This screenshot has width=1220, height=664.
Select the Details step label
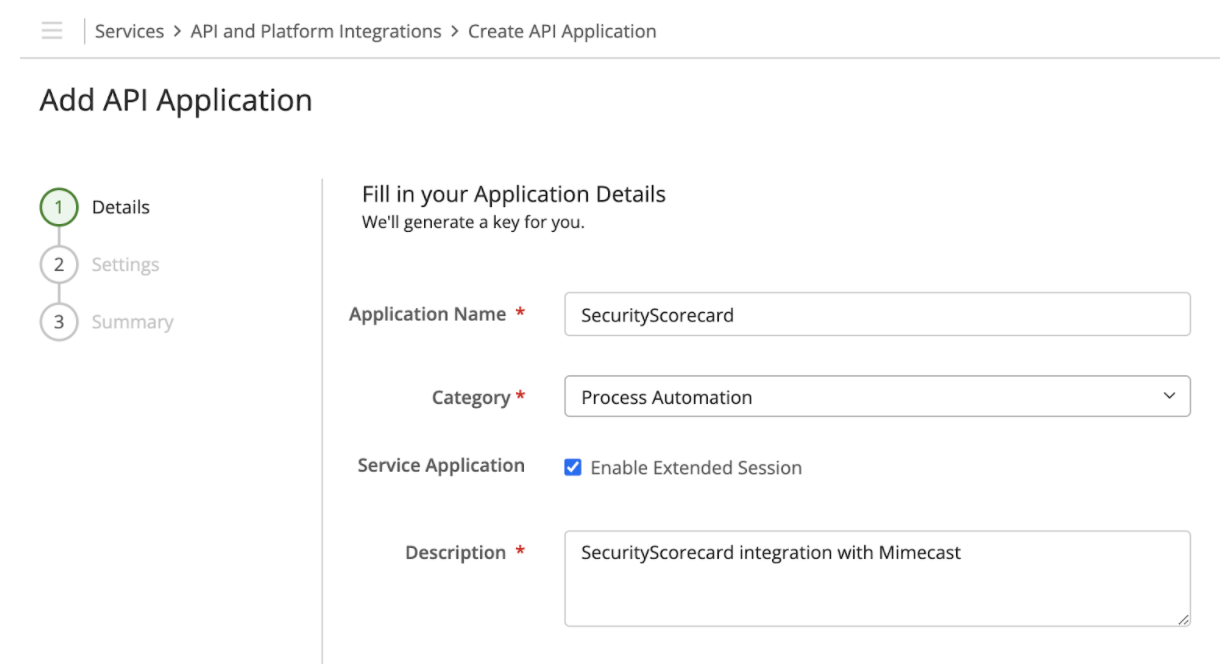(x=120, y=207)
